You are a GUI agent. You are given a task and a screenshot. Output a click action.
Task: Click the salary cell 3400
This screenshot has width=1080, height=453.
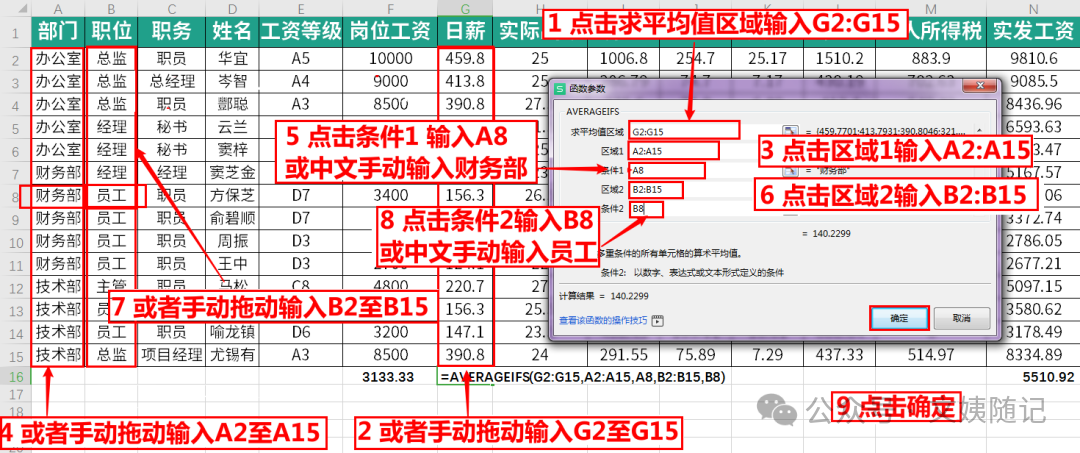point(390,196)
